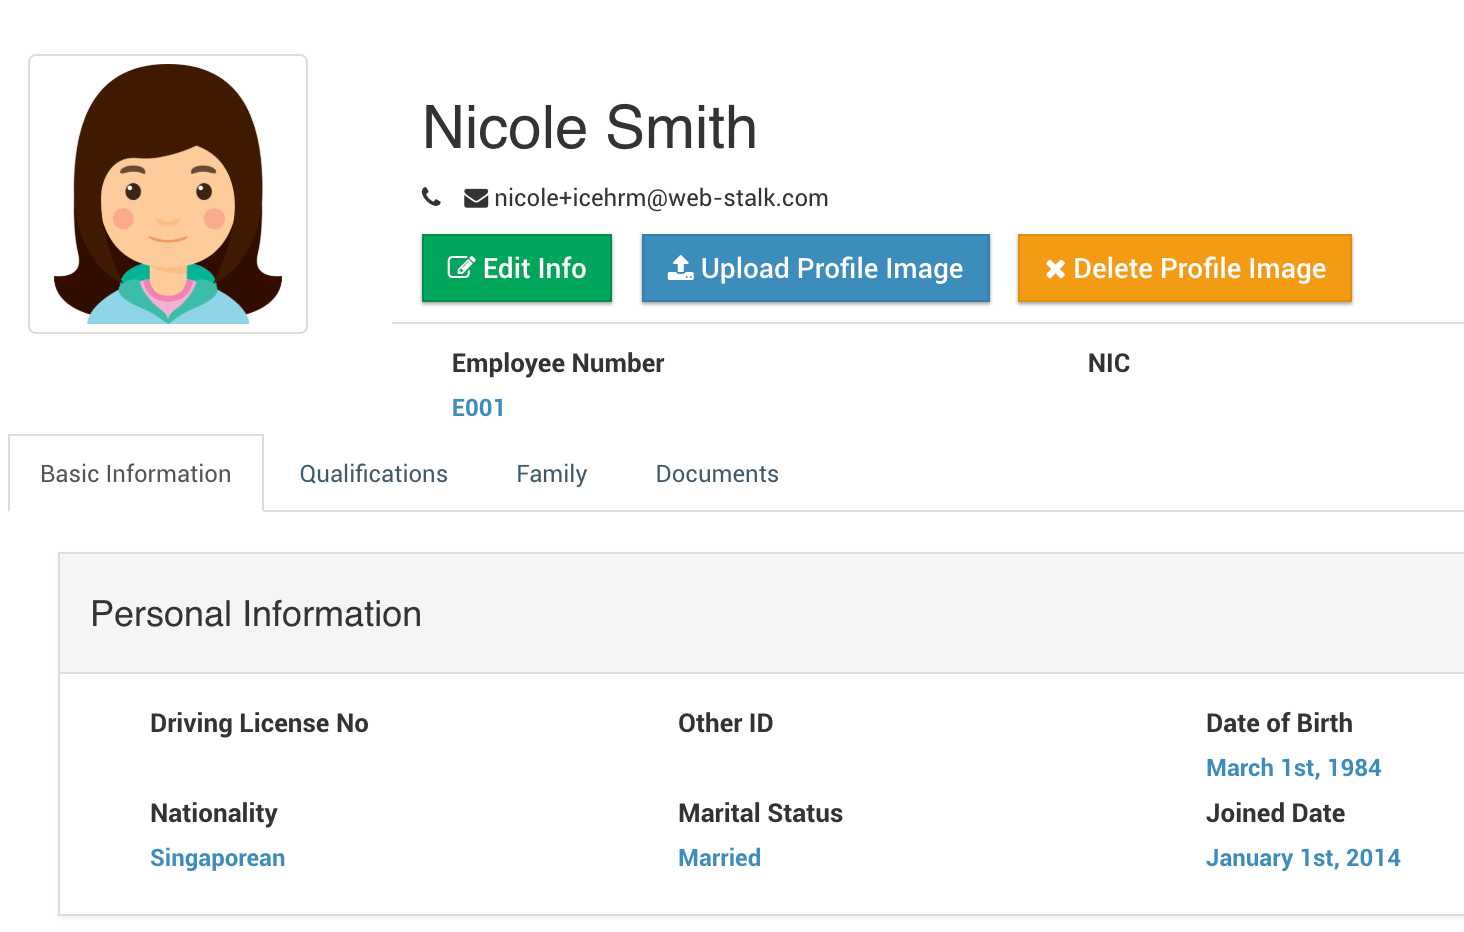The image size is (1464, 932).
Task: Click the Delete Profile Image button
Action: pyautogui.click(x=1184, y=267)
